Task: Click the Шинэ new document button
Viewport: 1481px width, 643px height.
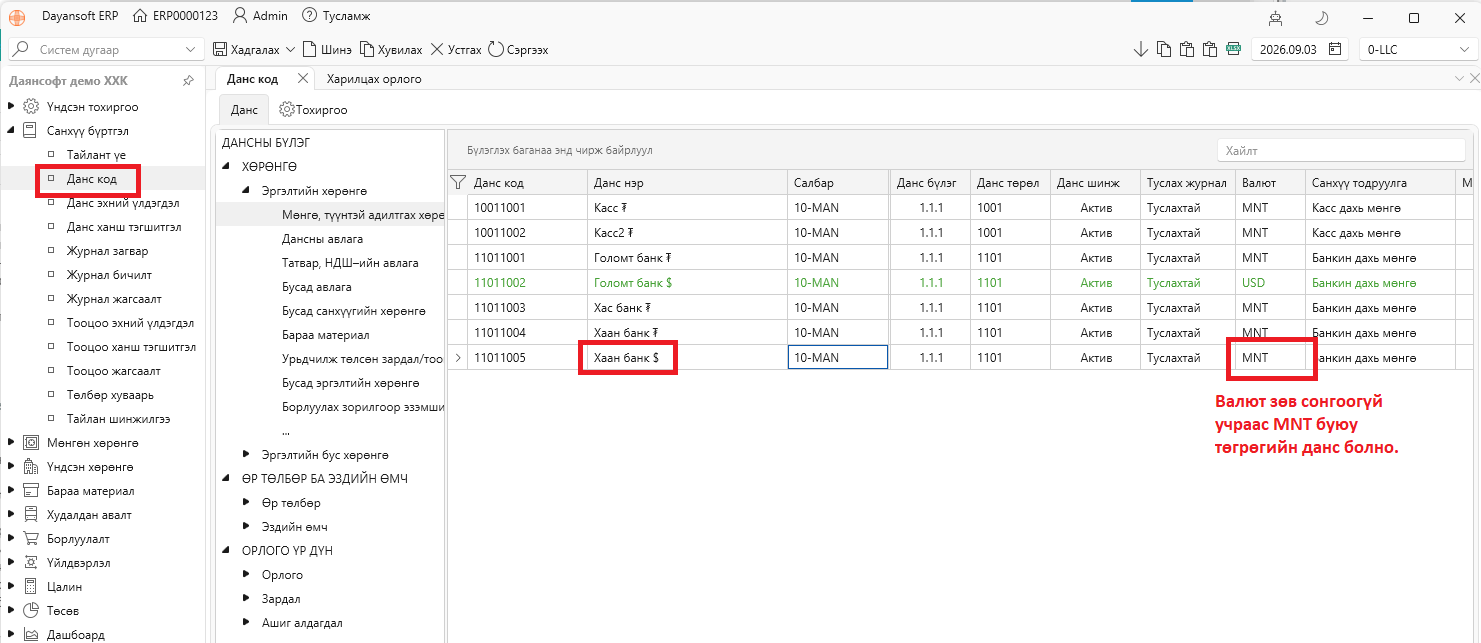Action: (x=327, y=49)
